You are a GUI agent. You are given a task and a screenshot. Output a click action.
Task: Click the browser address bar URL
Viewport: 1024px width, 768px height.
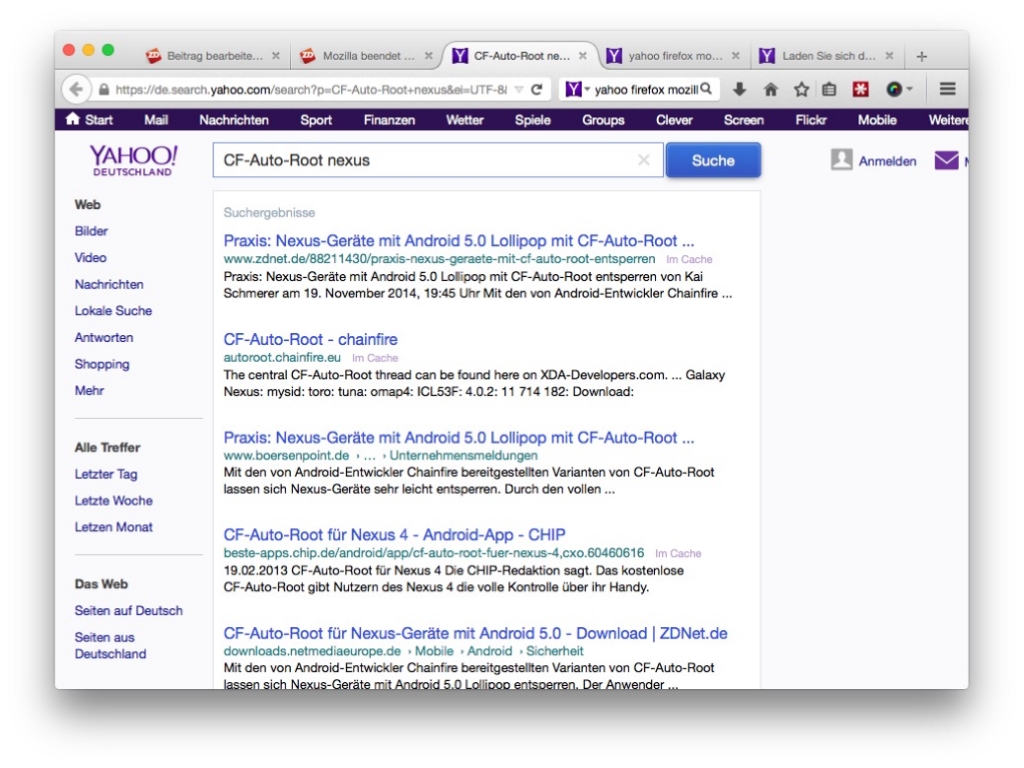[x=311, y=89]
